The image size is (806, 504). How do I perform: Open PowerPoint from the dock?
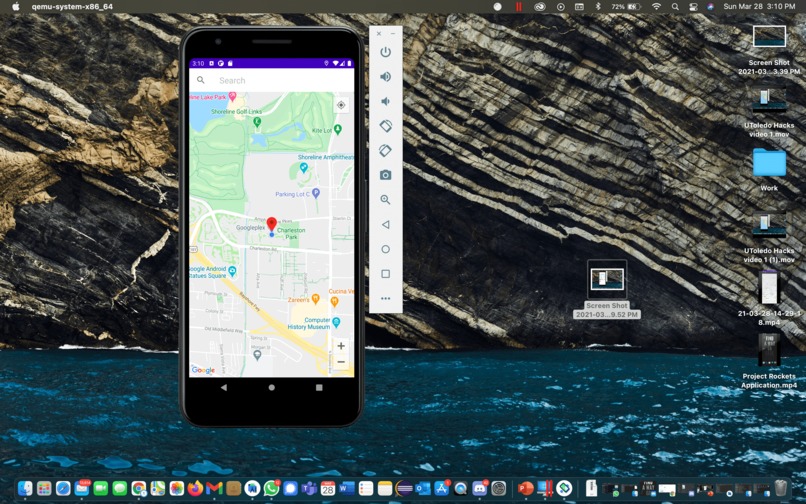pos(525,488)
